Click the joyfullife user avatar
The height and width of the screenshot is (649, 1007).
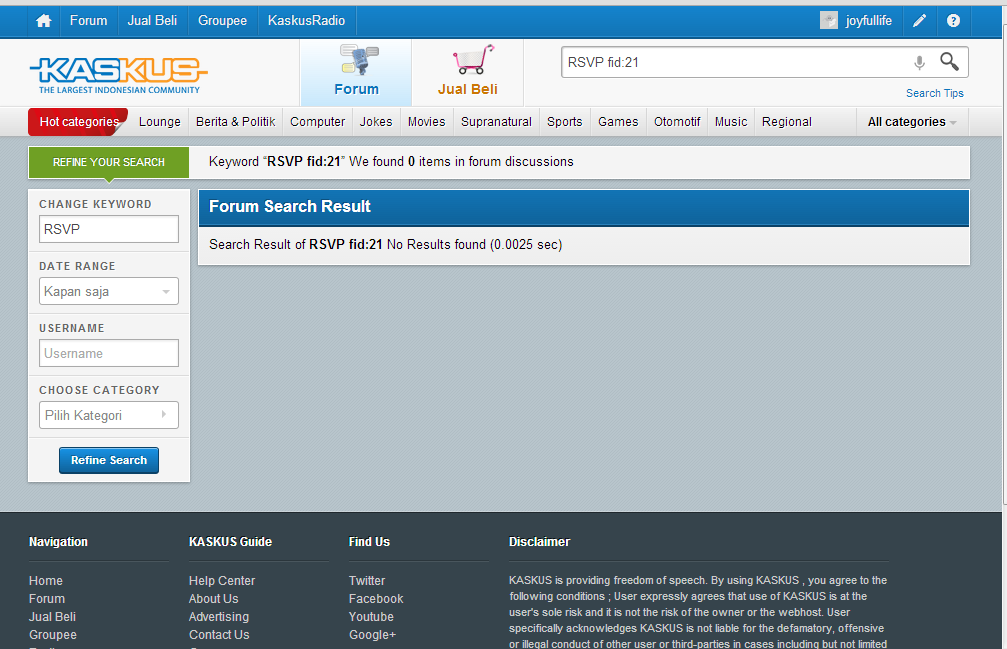828,21
